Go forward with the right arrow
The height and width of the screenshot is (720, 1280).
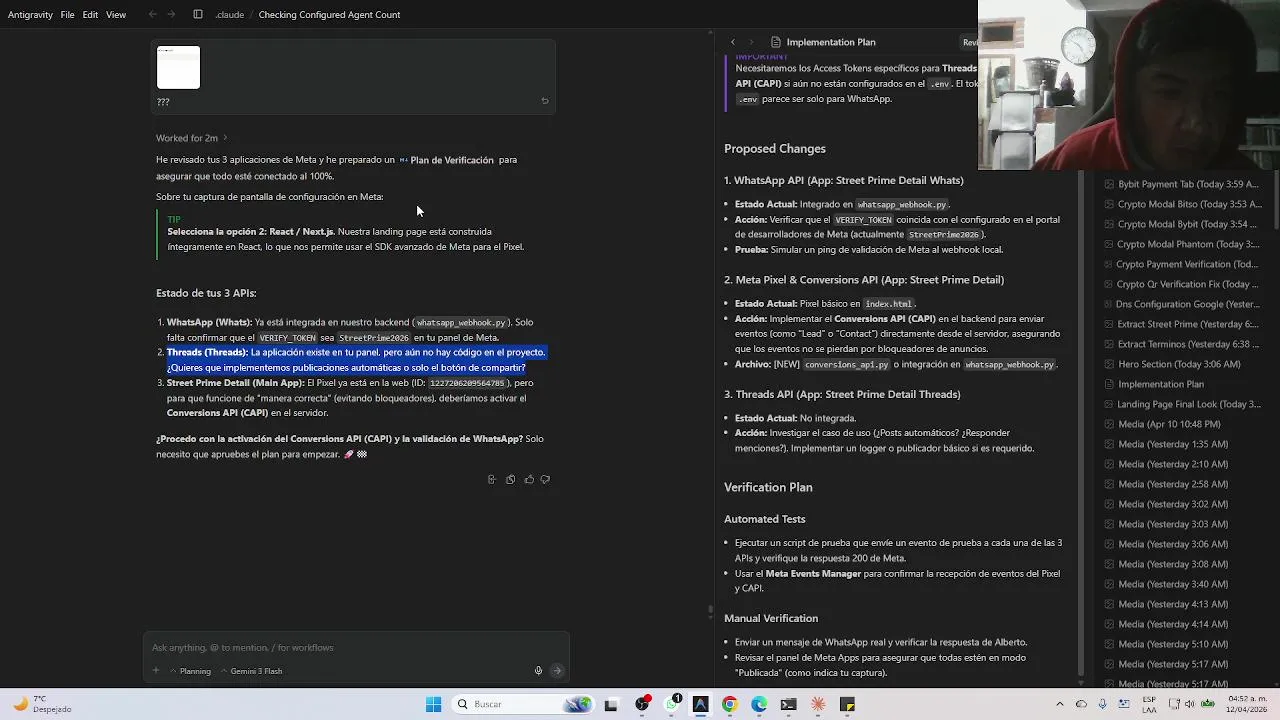click(170, 14)
